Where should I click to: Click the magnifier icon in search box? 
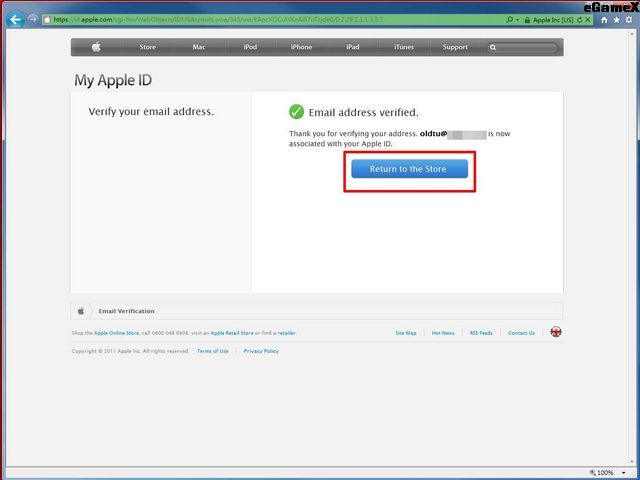click(493, 47)
